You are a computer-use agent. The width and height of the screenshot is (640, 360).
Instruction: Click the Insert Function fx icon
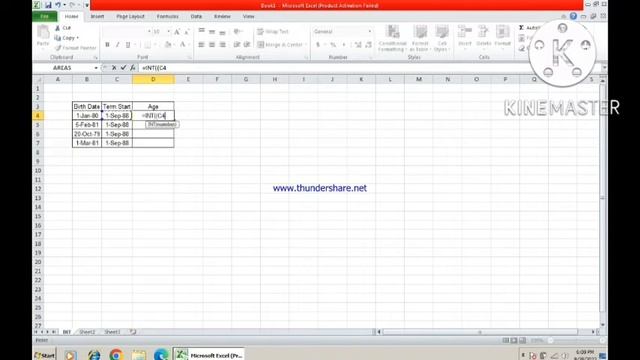(x=133, y=68)
